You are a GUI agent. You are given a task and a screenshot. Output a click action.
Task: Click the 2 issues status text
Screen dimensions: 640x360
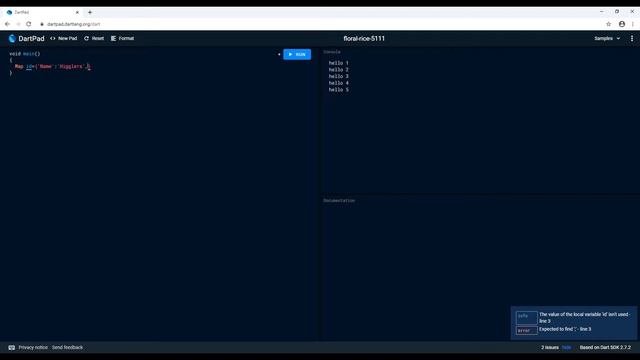pyautogui.click(x=550, y=347)
